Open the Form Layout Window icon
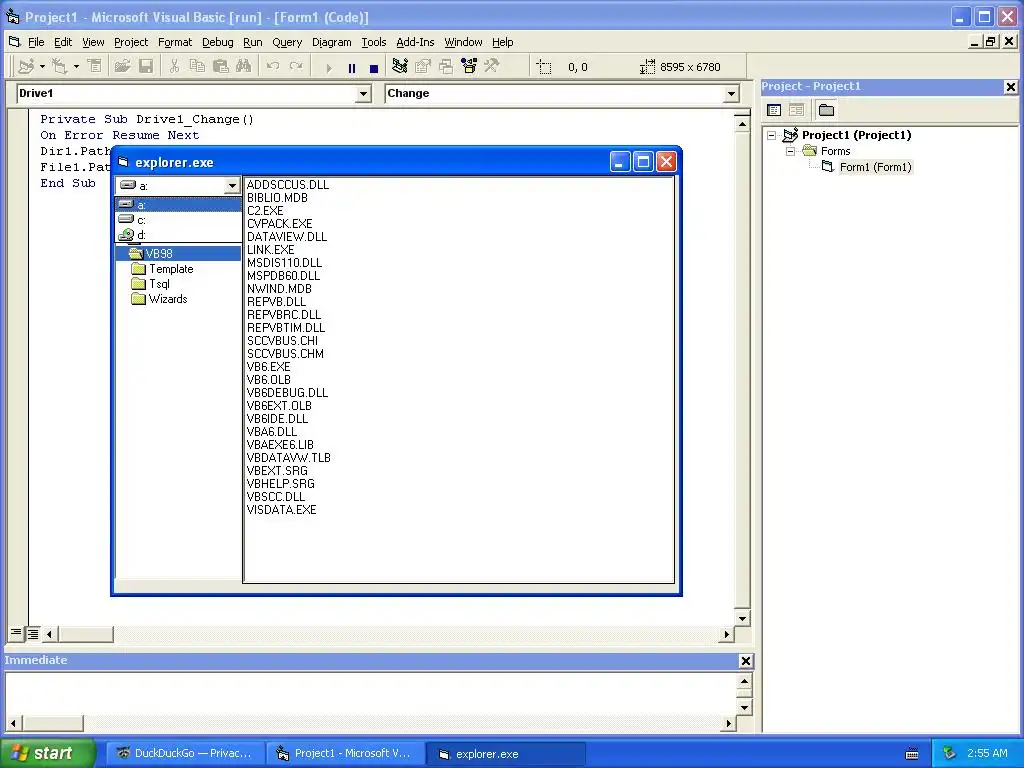This screenshot has width=1024, height=768. (x=446, y=67)
